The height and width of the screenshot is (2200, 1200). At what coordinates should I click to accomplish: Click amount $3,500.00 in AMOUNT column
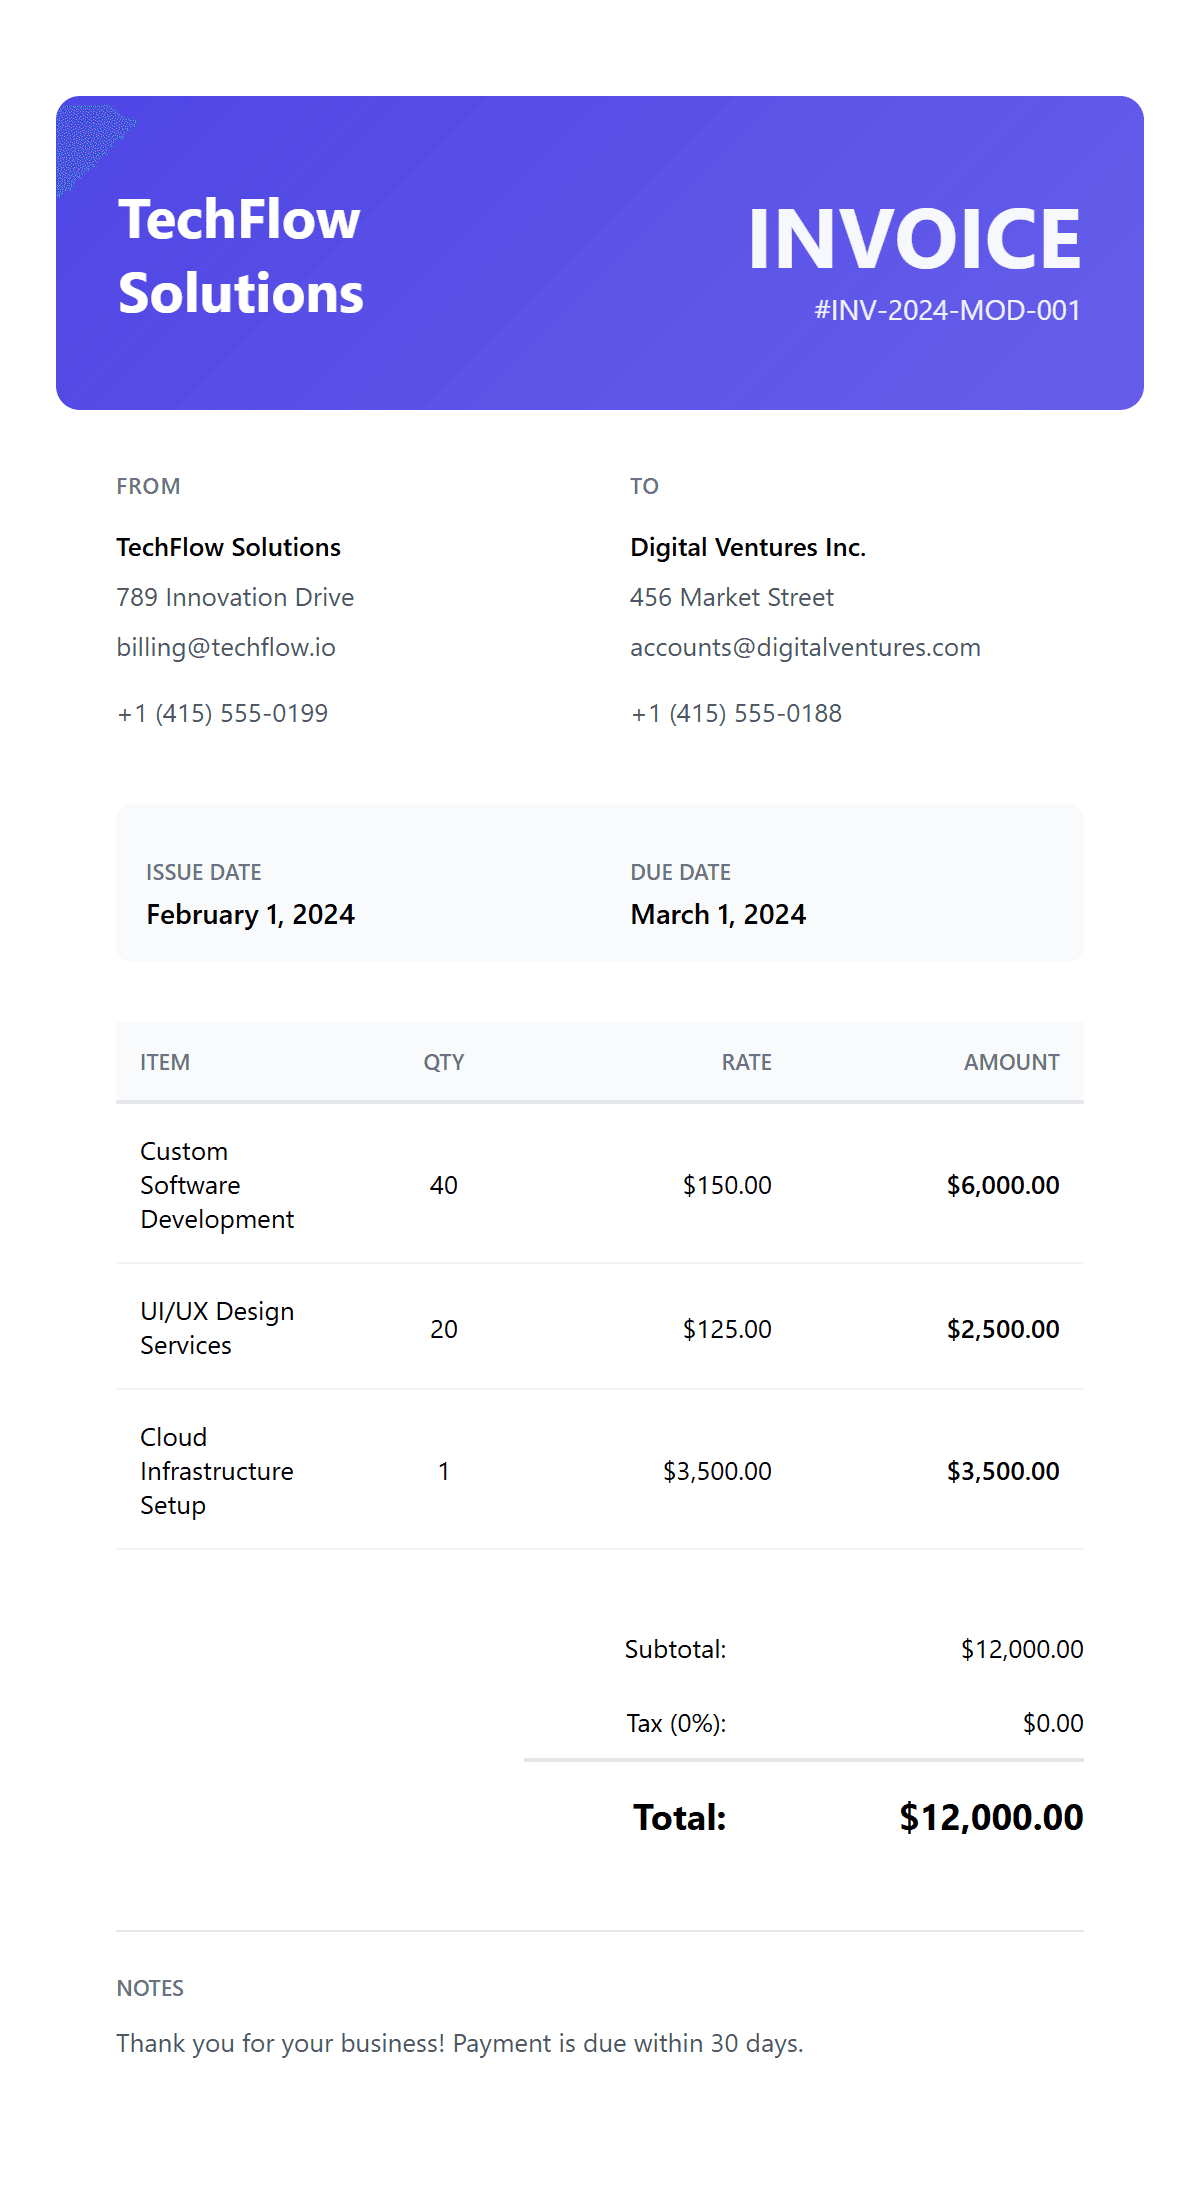(1003, 1471)
